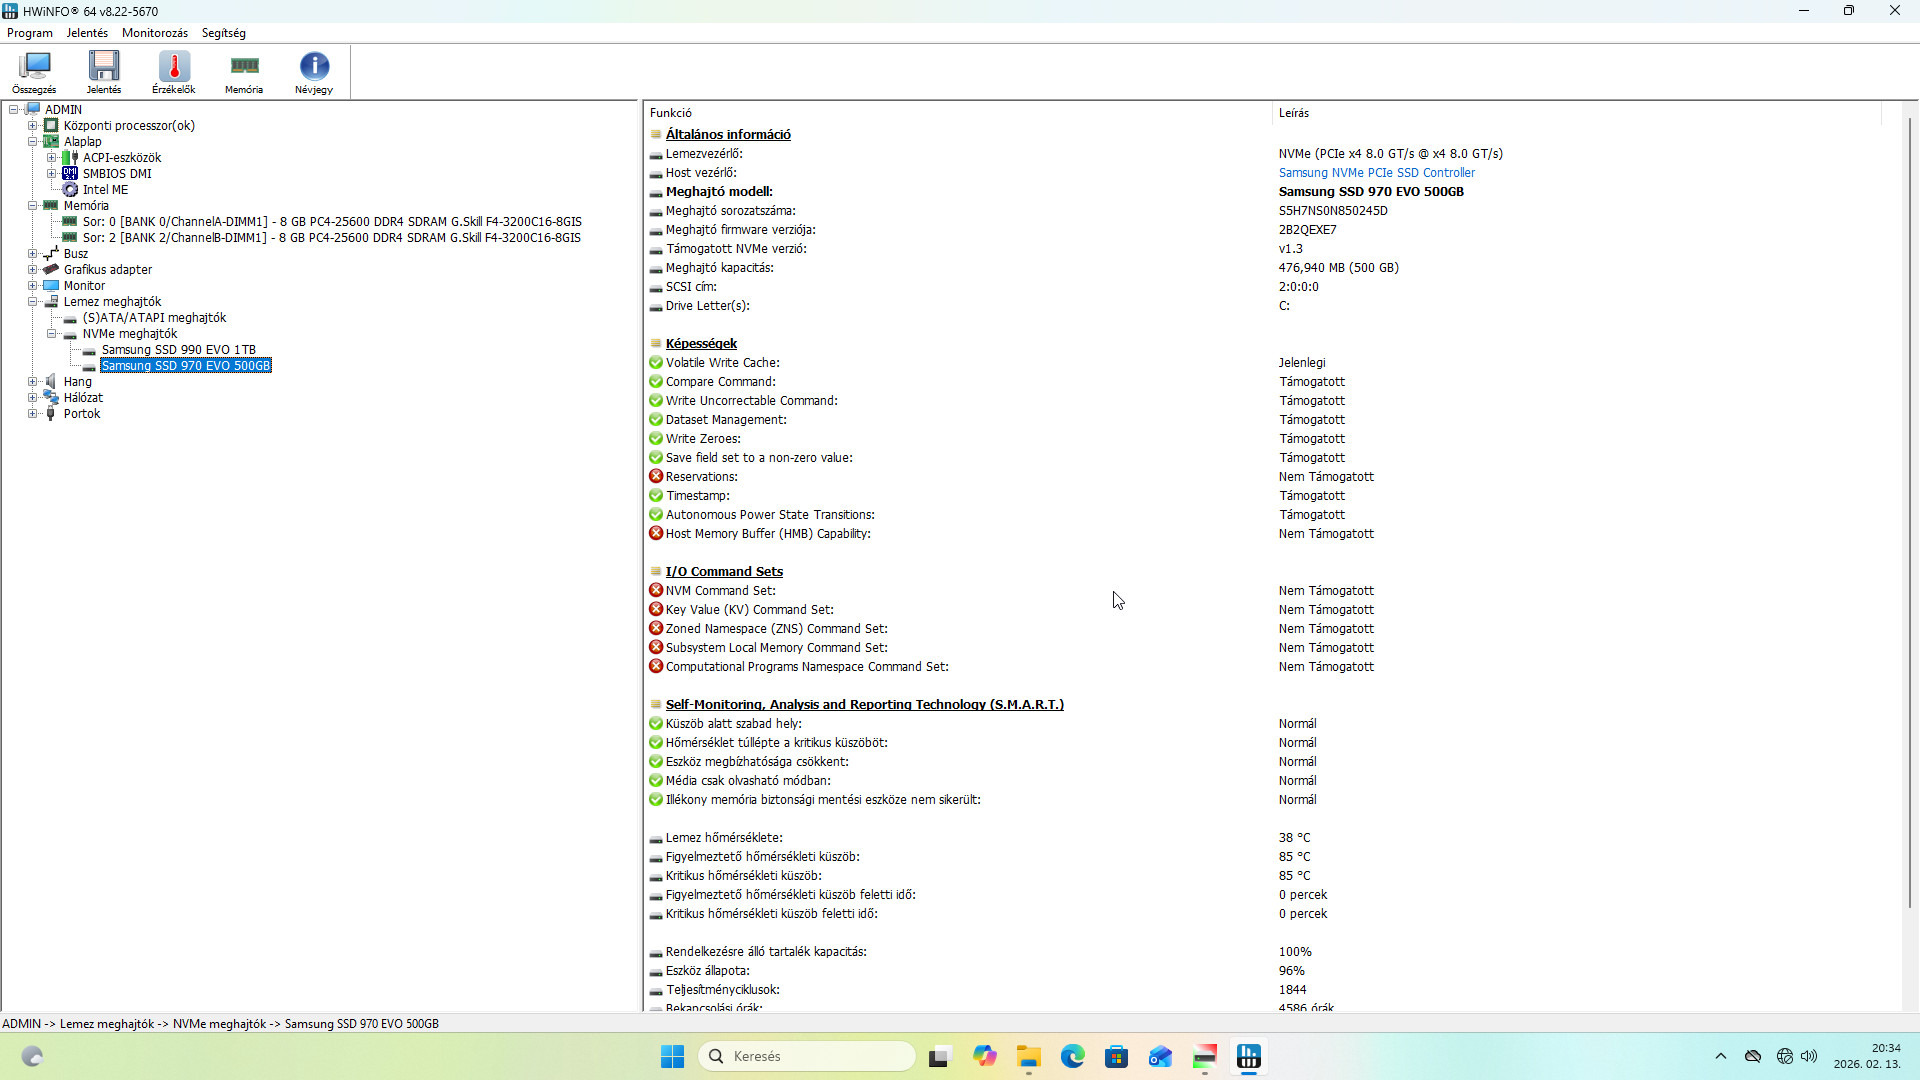Select Samsung SSD 990 EVO 1TB drive
Image resolution: width=1920 pixels, height=1080 pixels.
pyautogui.click(x=178, y=350)
